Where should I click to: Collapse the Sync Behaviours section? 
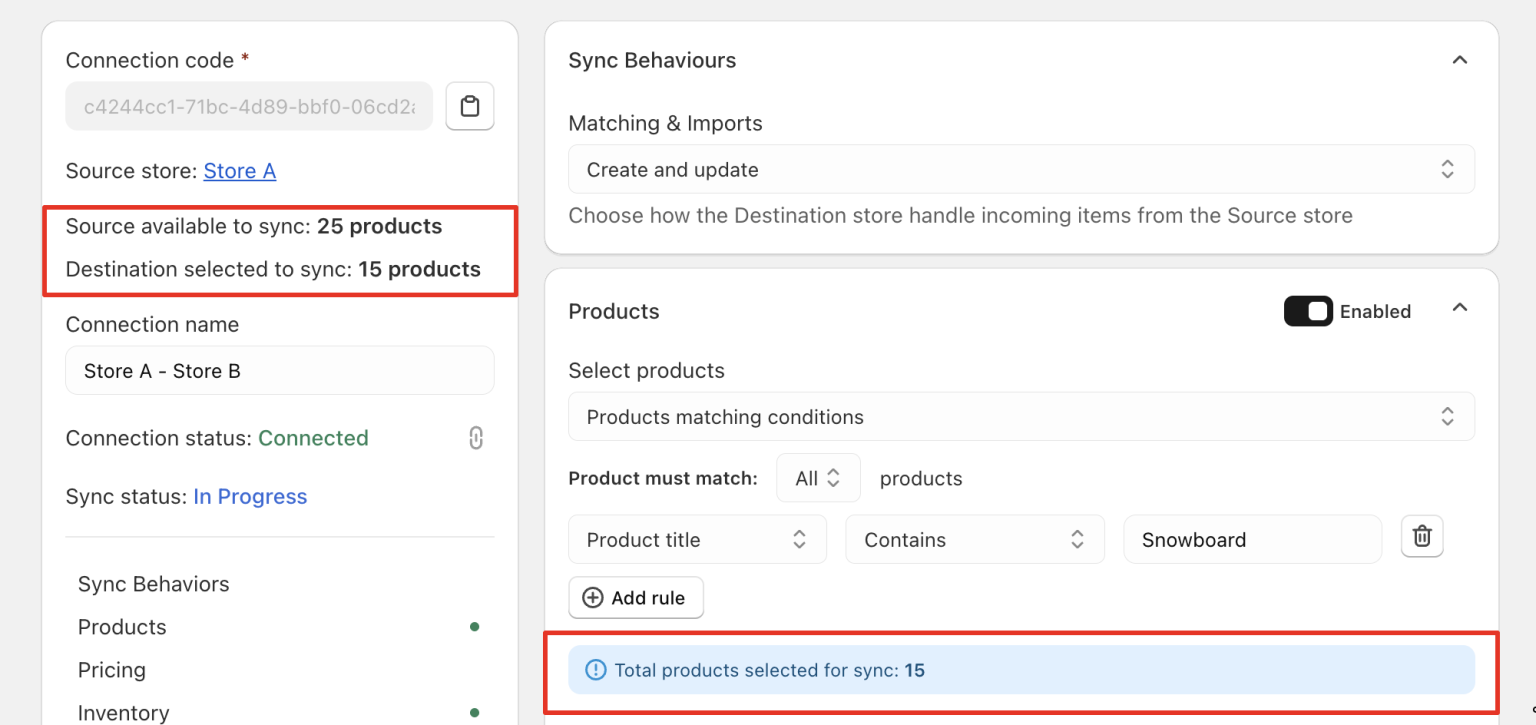click(x=1460, y=60)
